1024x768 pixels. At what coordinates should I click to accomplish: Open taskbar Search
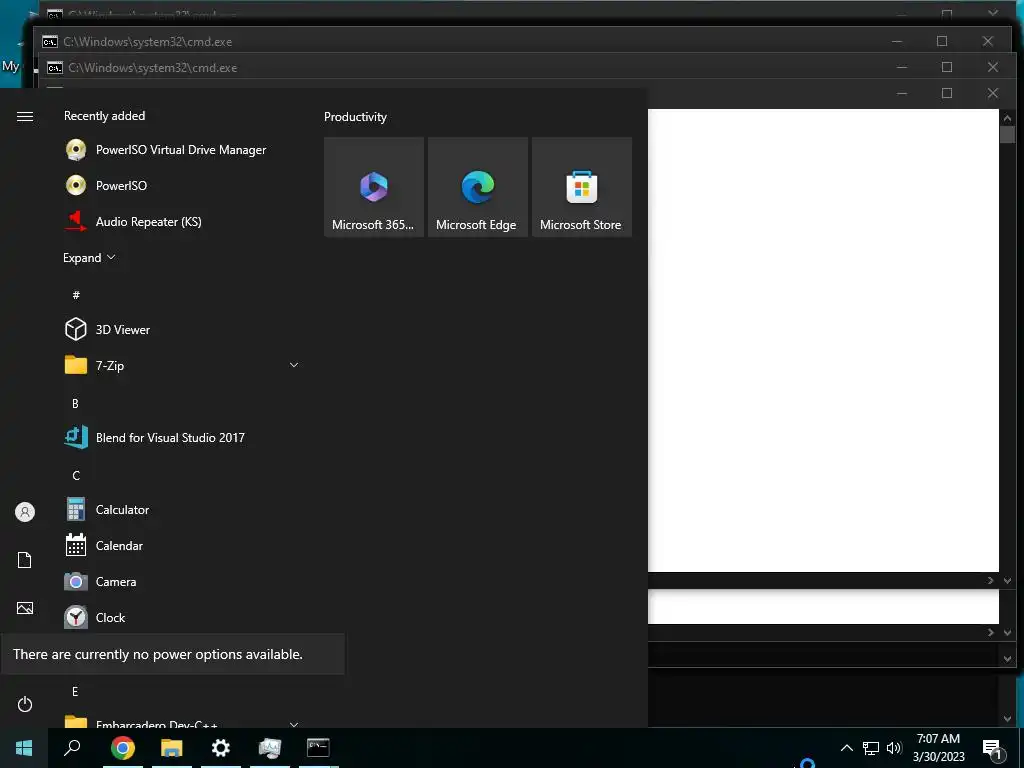coord(72,748)
